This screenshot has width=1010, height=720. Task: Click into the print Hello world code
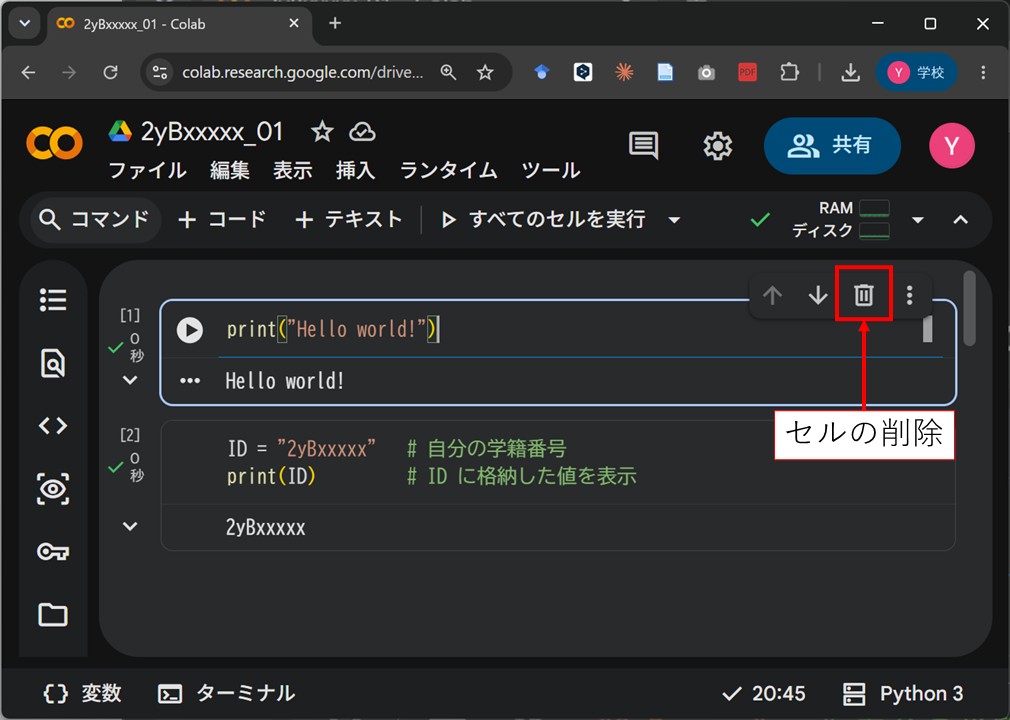point(332,330)
